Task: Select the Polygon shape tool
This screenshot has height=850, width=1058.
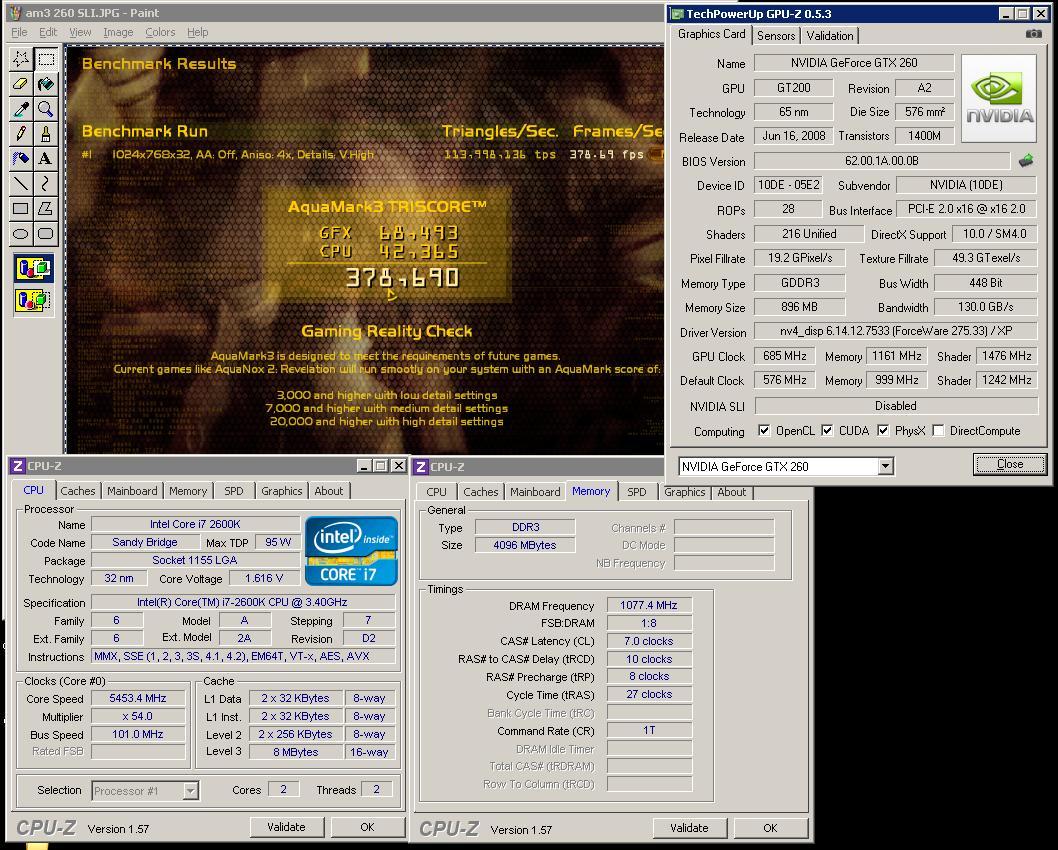Action: point(46,208)
